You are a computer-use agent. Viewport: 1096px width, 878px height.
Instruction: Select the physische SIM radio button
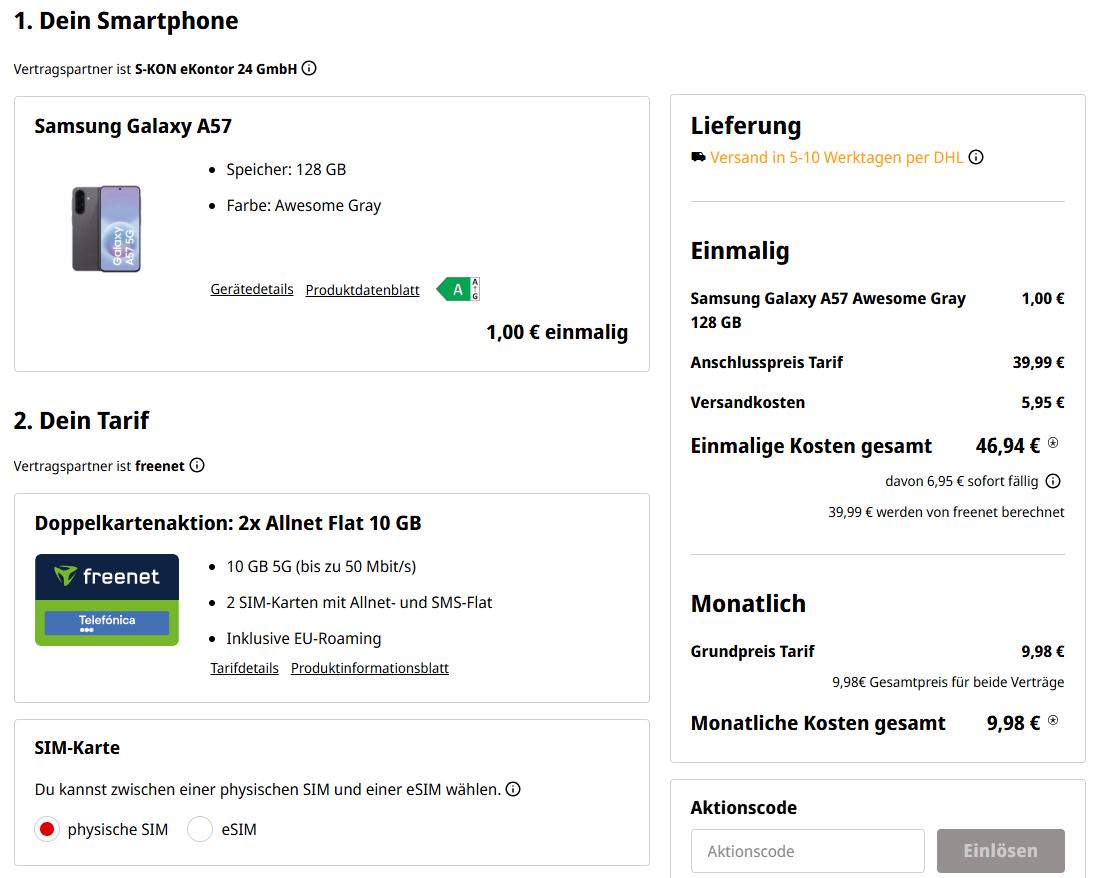47,829
